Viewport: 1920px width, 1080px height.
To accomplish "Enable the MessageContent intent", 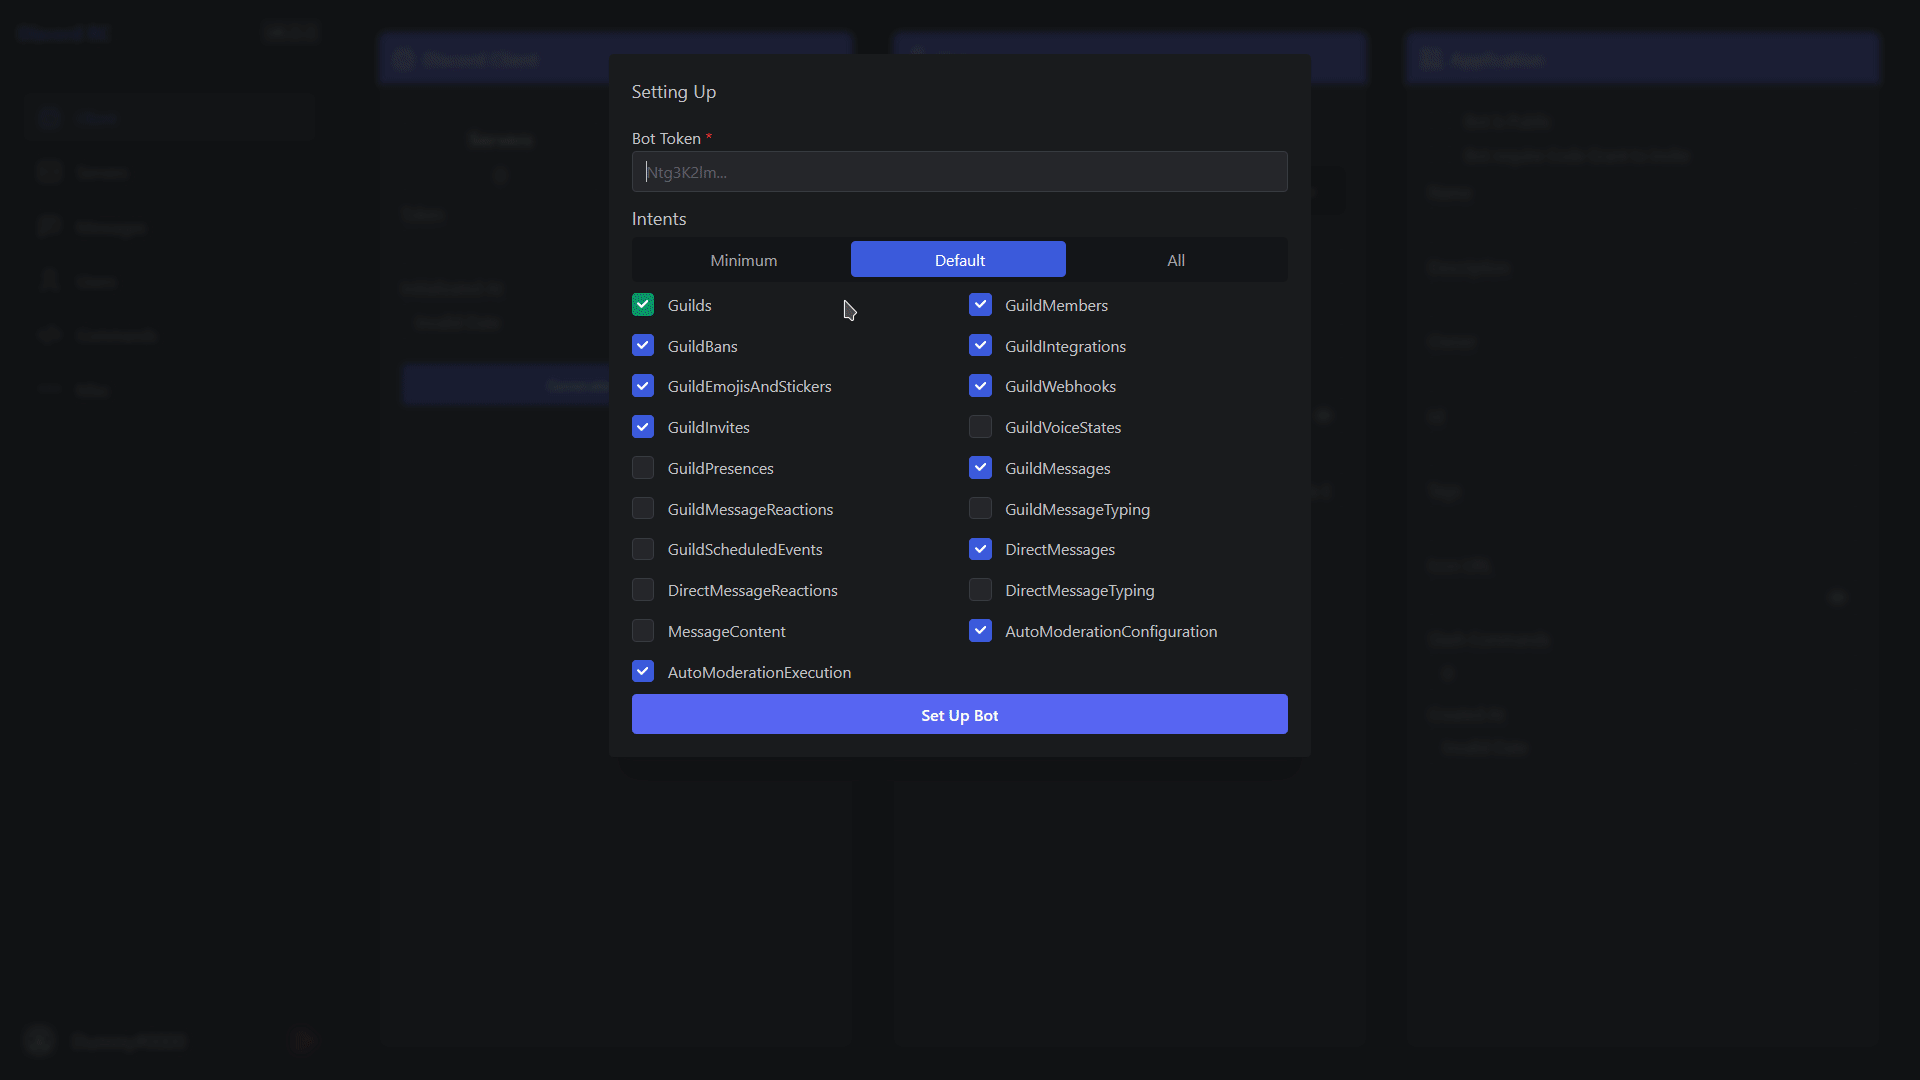I will (643, 631).
